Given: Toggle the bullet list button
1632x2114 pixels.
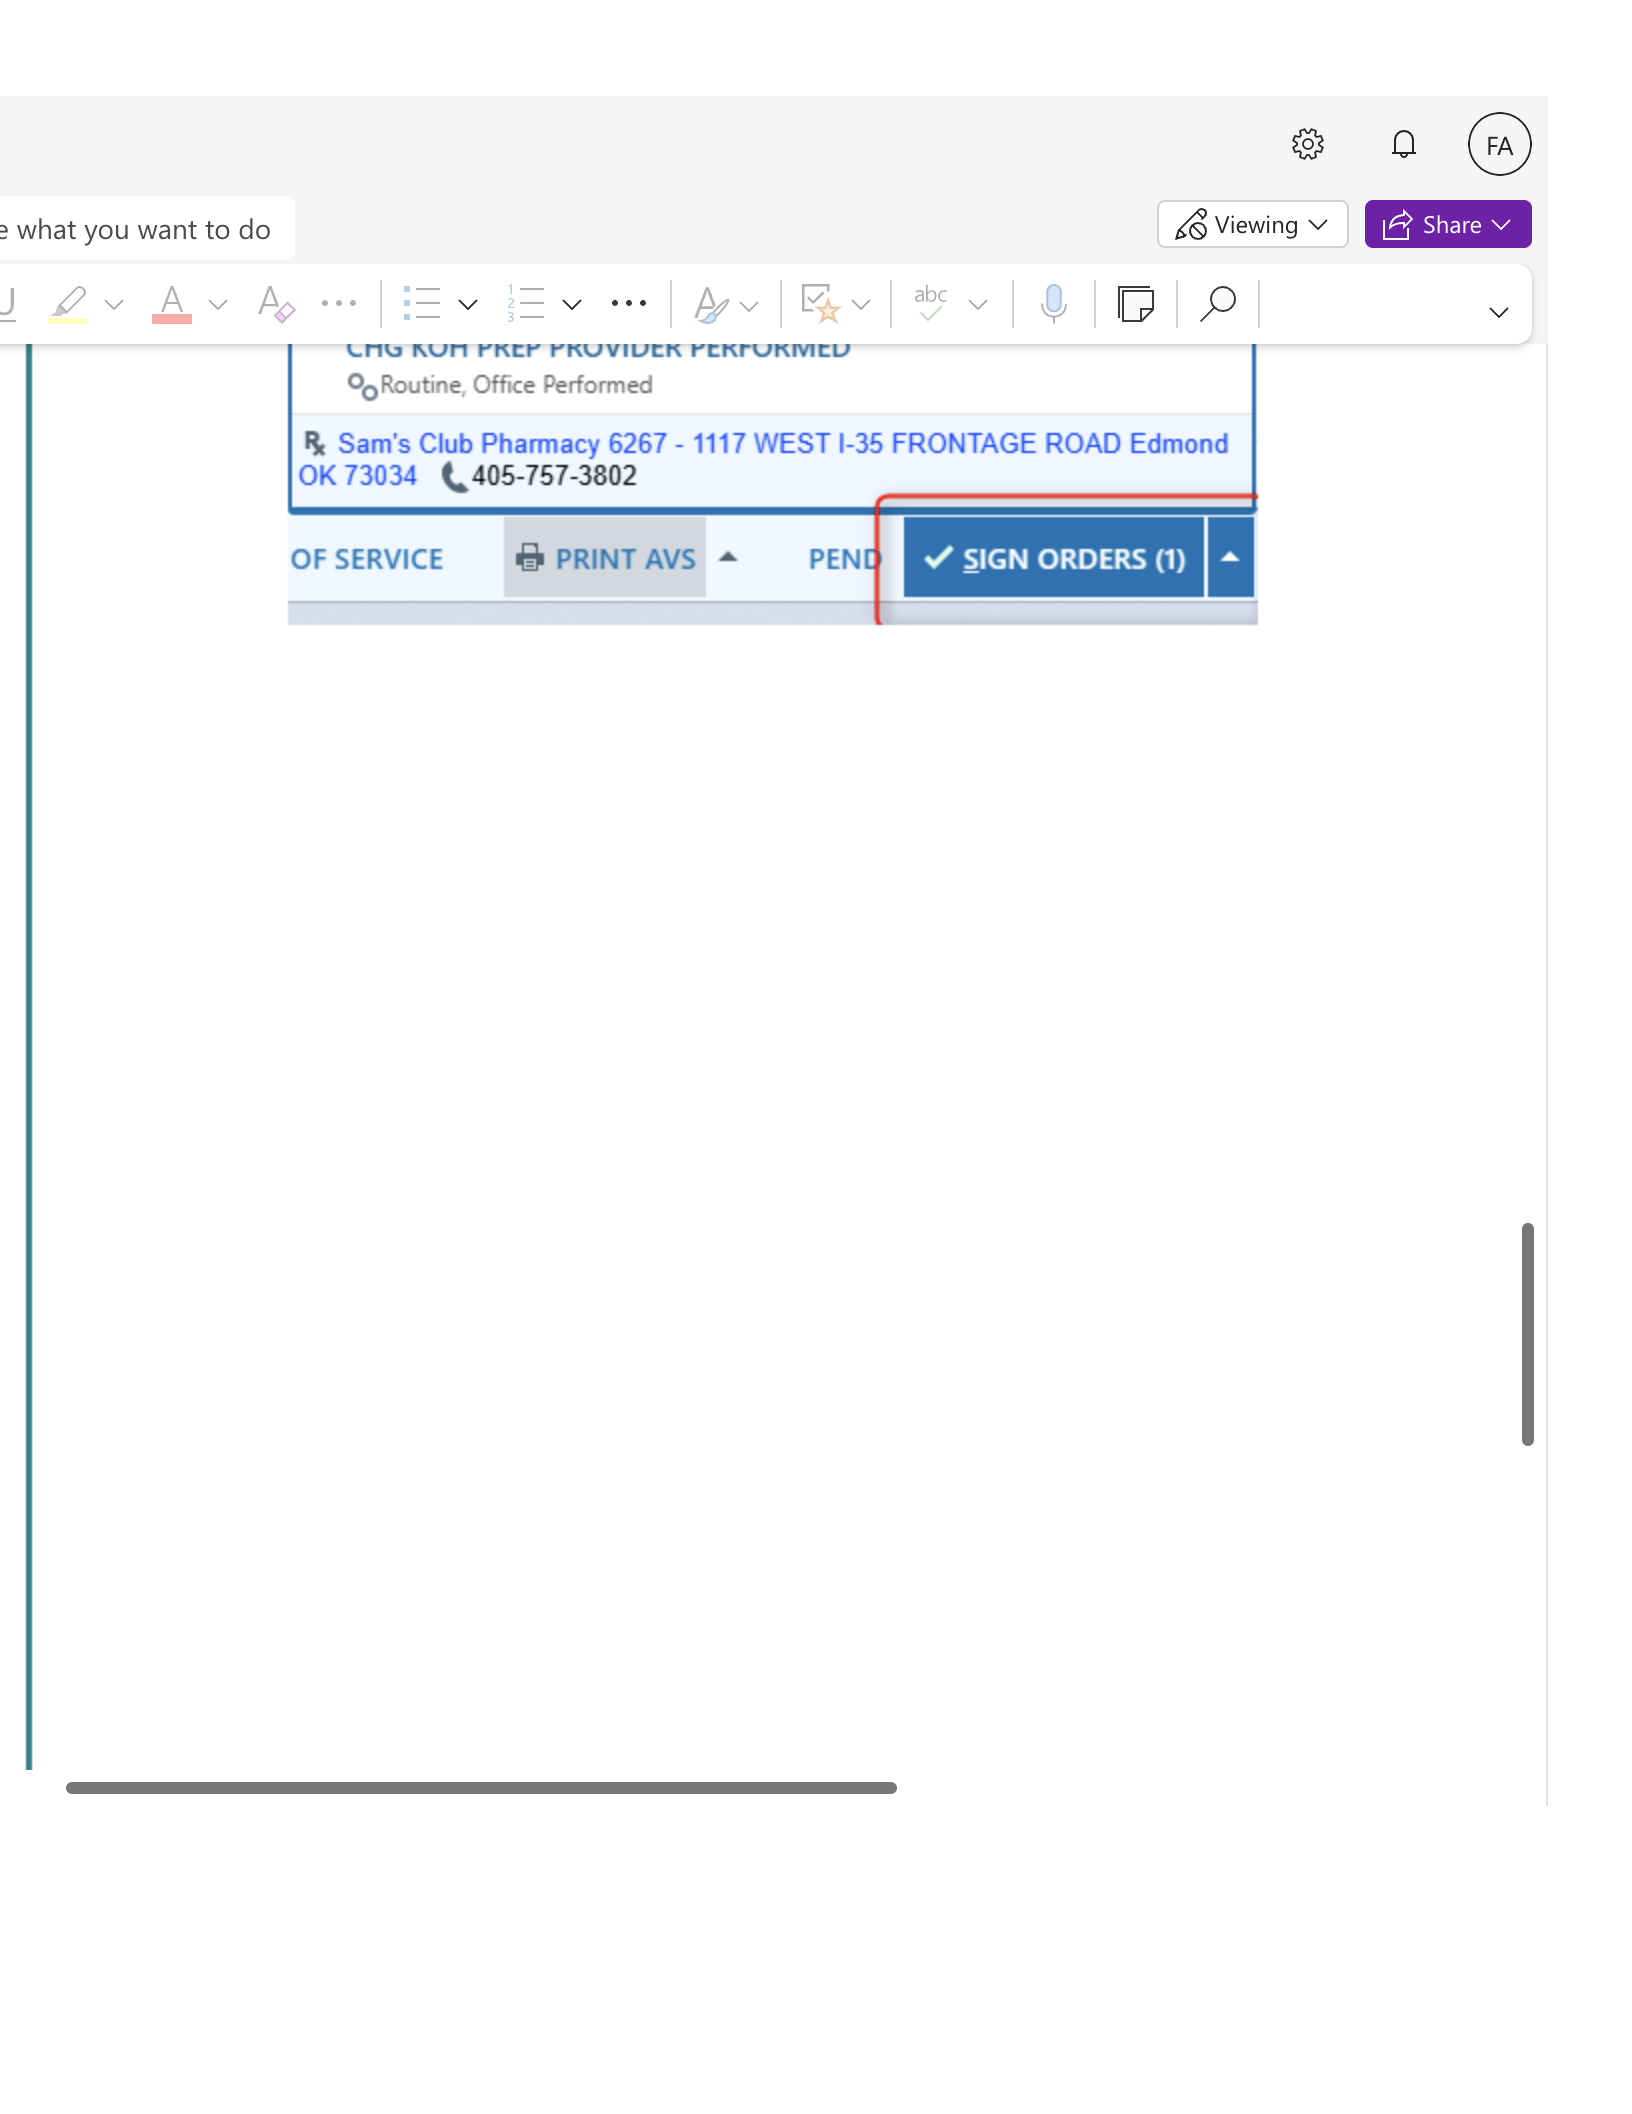Looking at the screenshot, I should [x=421, y=303].
